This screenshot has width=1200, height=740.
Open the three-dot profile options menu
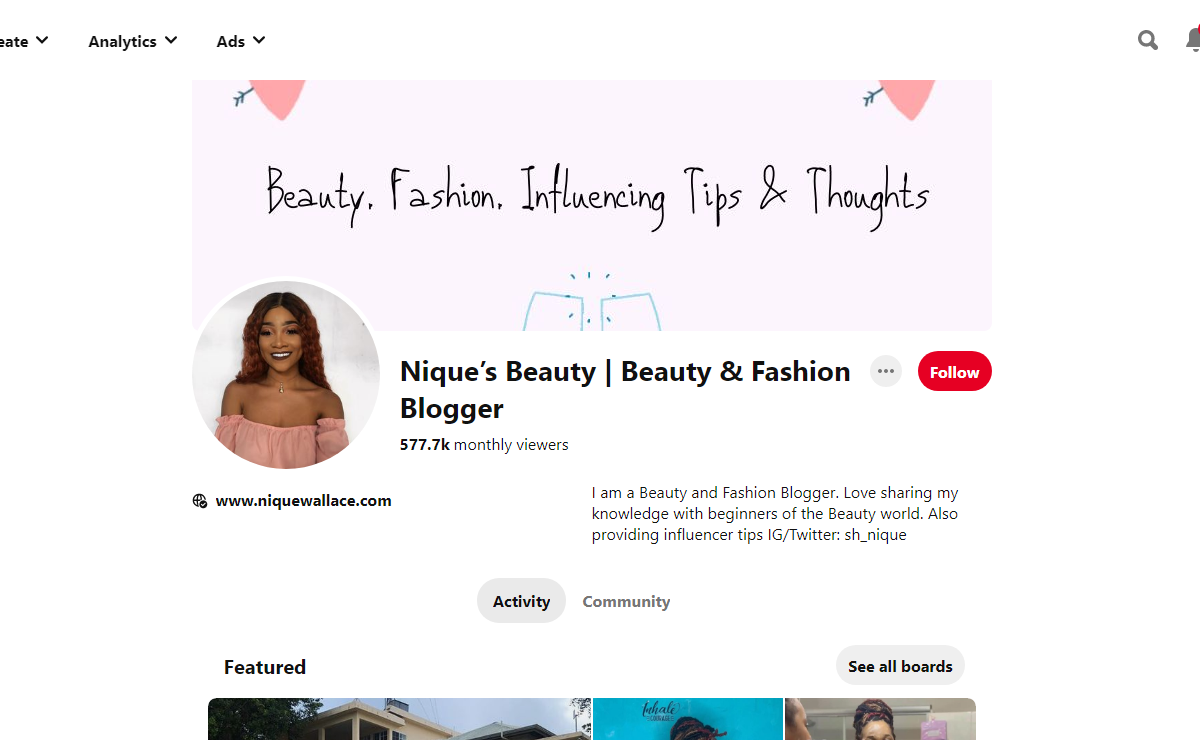(x=885, y=372)
